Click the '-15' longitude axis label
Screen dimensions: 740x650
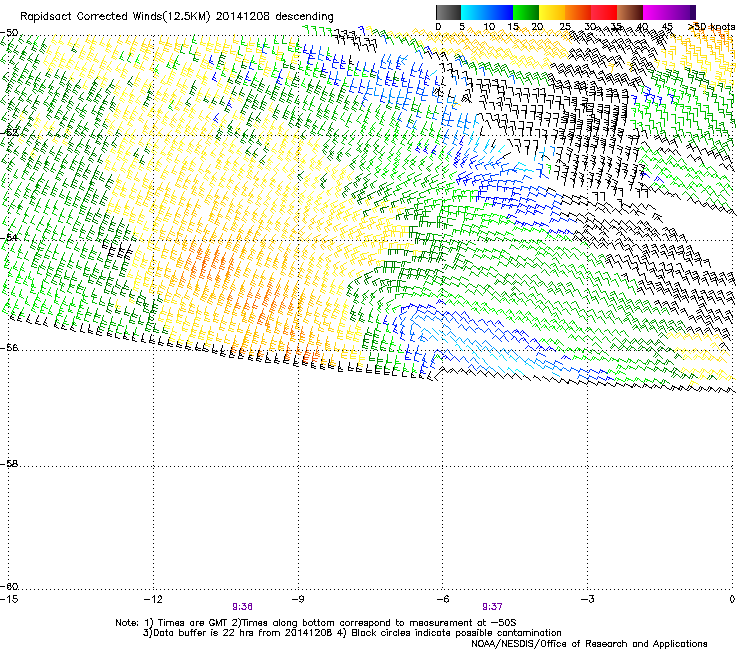coord(9,599)
